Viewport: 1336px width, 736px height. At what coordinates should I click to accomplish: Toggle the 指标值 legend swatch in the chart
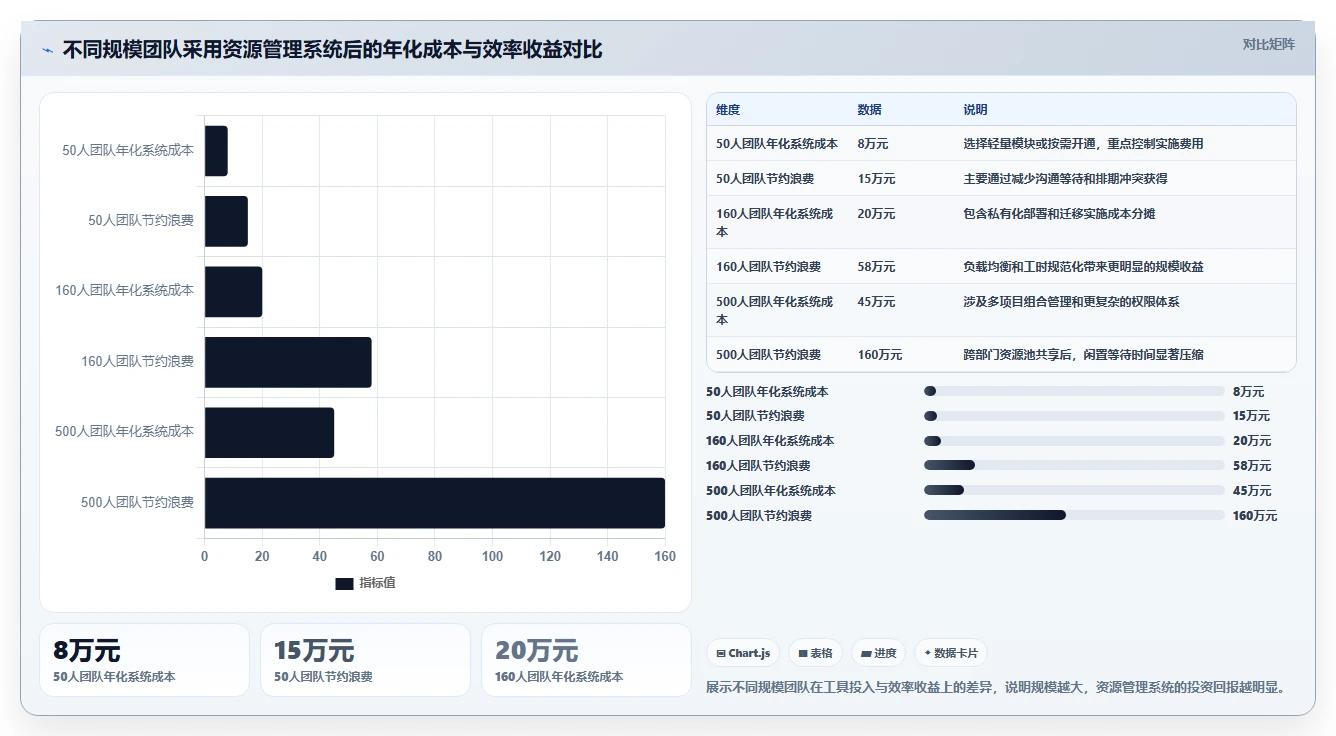coord(344,583)
